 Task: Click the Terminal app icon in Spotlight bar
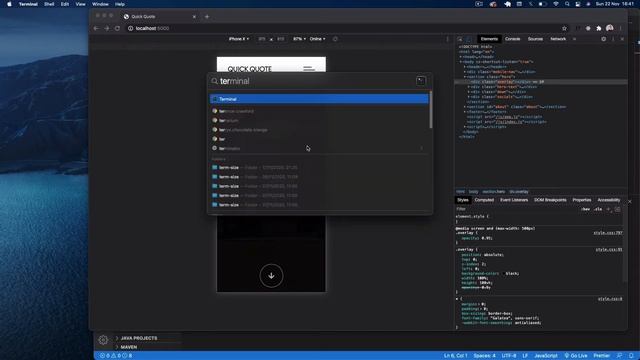[421, 81]
